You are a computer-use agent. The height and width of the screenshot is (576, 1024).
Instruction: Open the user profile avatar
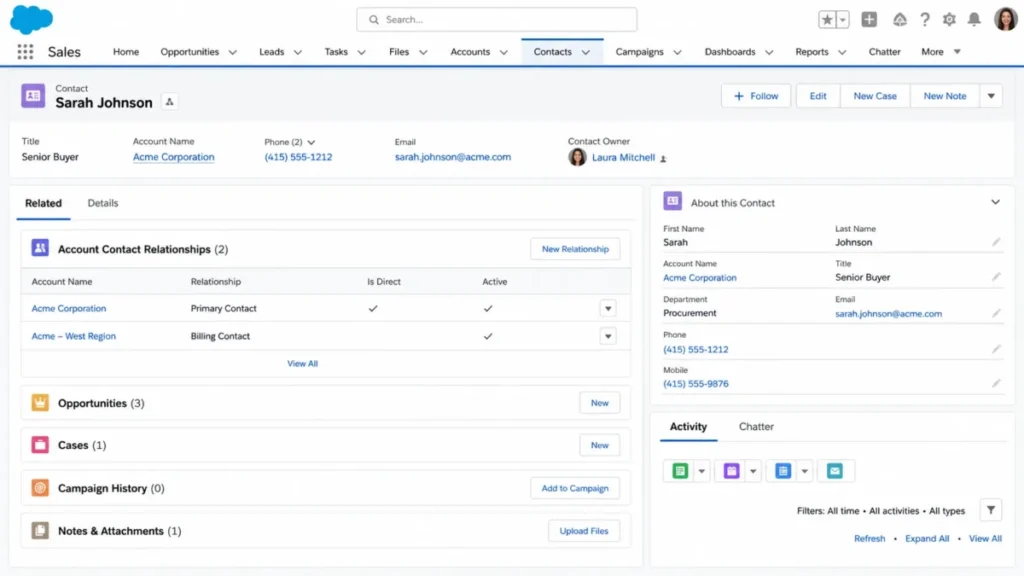tap(1005, 20)
